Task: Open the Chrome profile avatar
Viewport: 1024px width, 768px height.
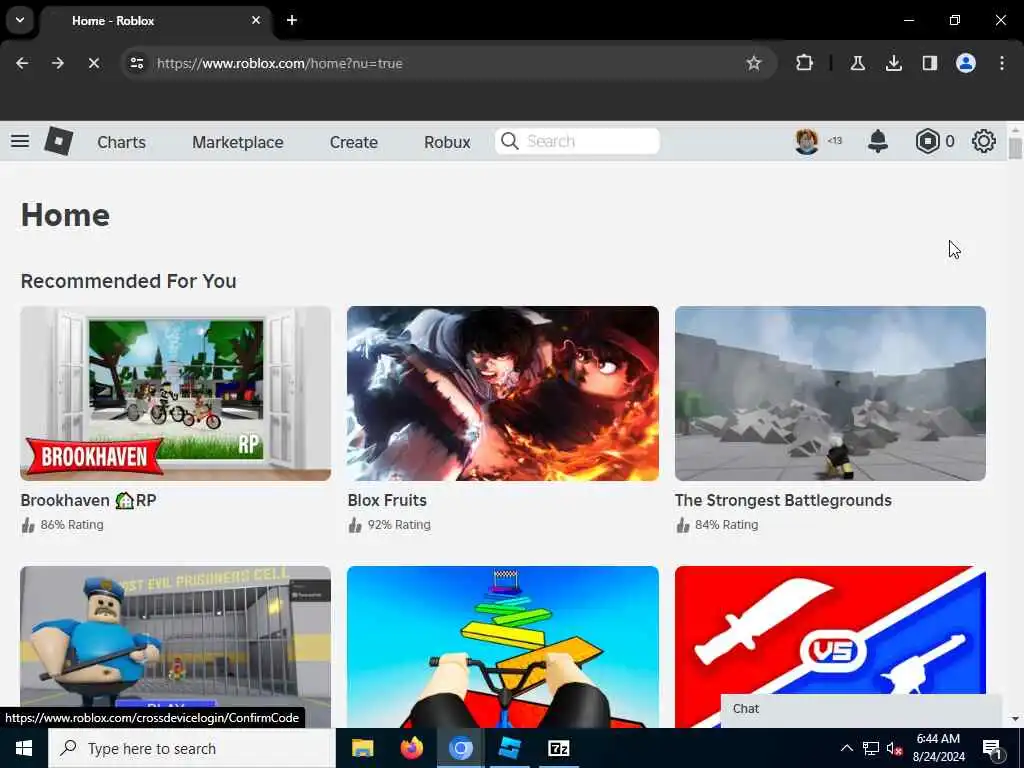Action: (x=966, y=63)
